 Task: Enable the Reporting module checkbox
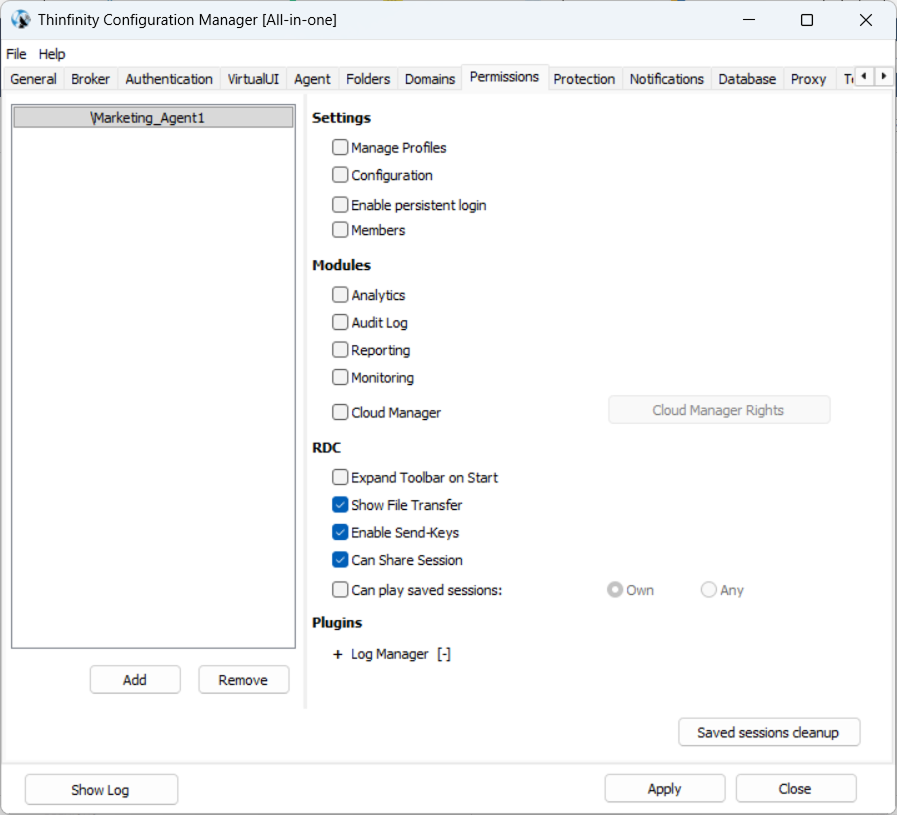point(340,350)
